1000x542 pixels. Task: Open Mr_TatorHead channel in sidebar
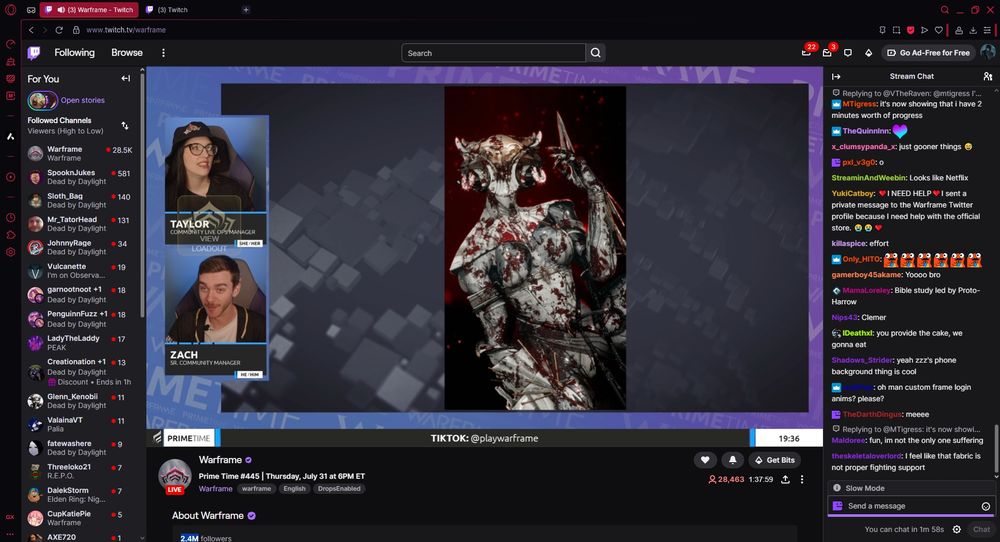80,224
